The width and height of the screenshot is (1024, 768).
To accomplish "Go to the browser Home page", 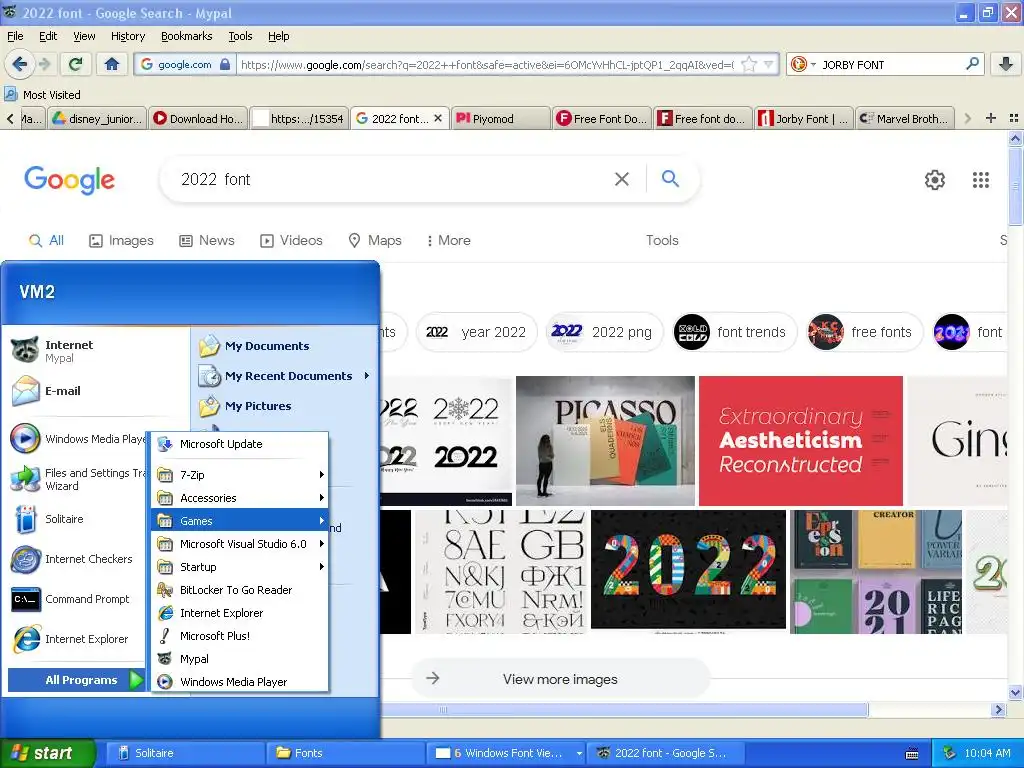I will pyautogui.click(x=112, y=64).
